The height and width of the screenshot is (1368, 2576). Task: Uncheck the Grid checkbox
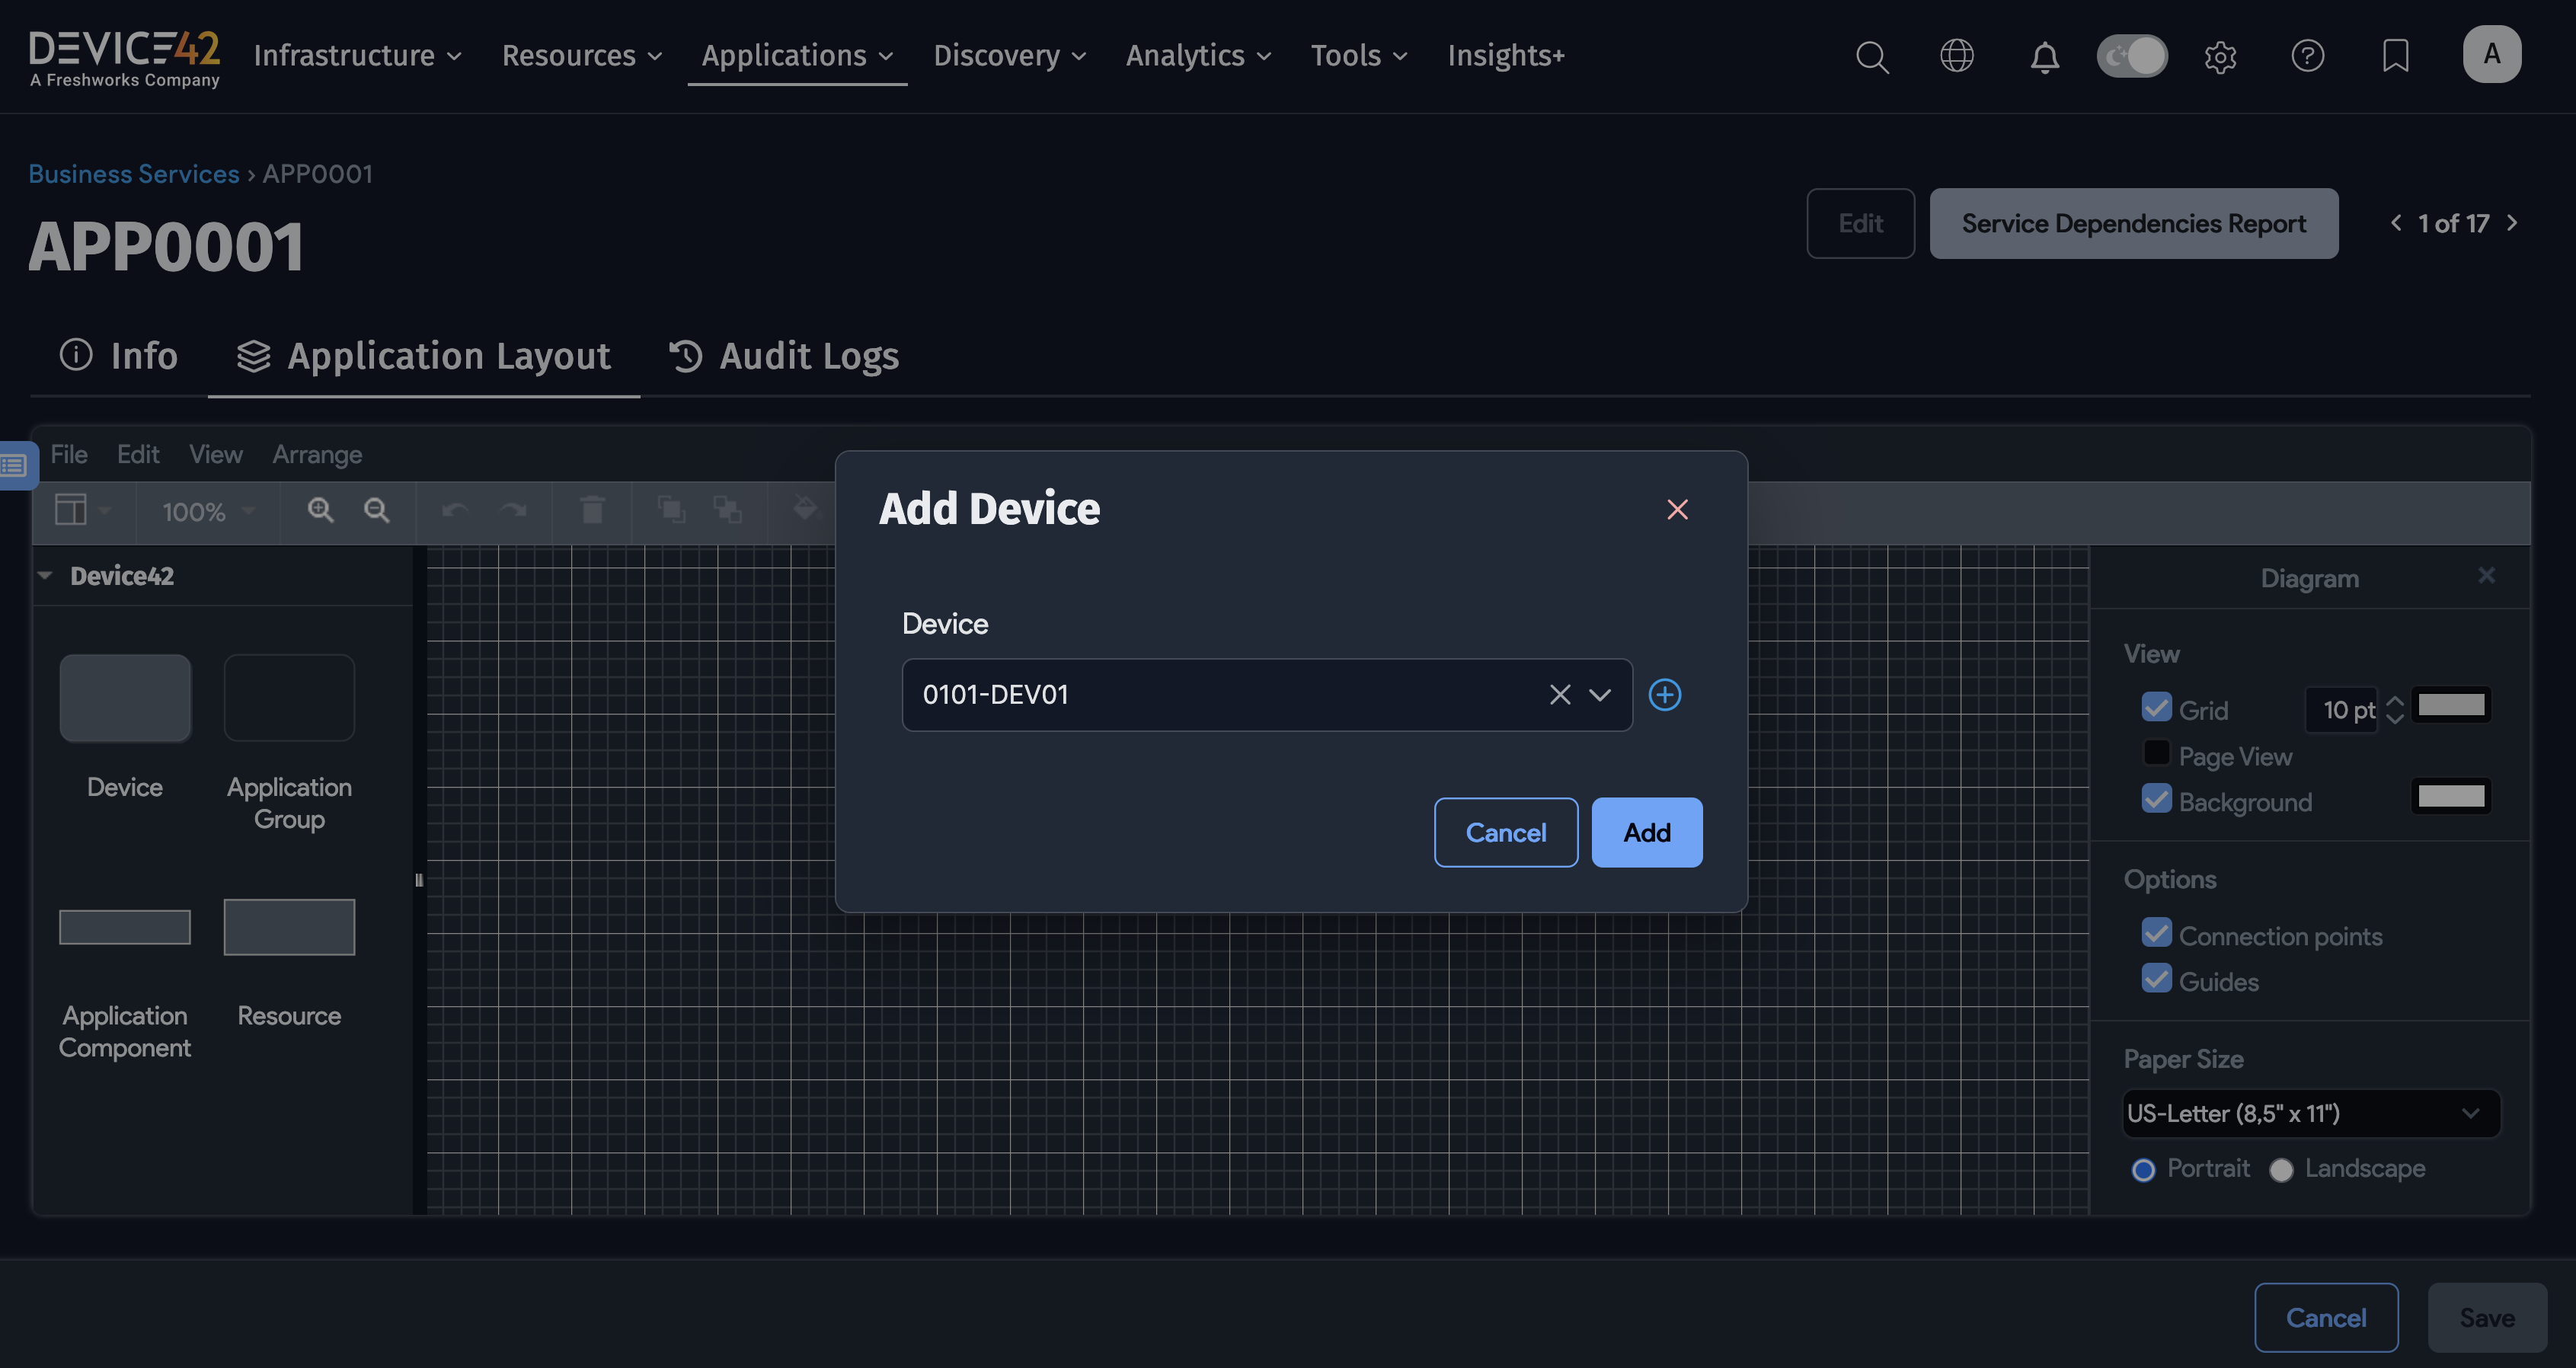click(2156, 707)
